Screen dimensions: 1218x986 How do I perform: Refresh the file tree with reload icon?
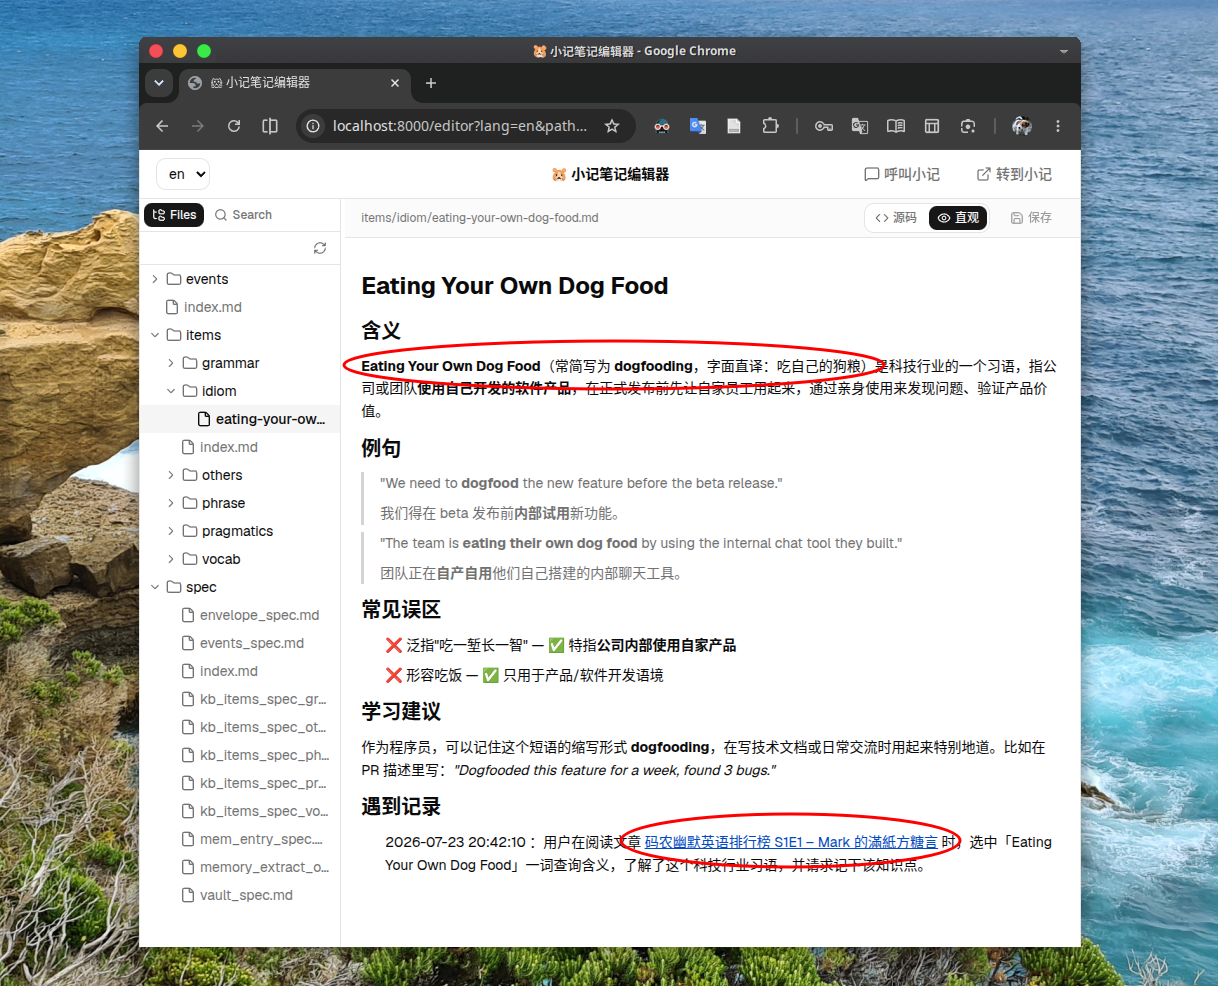click(x=320, y=248)
